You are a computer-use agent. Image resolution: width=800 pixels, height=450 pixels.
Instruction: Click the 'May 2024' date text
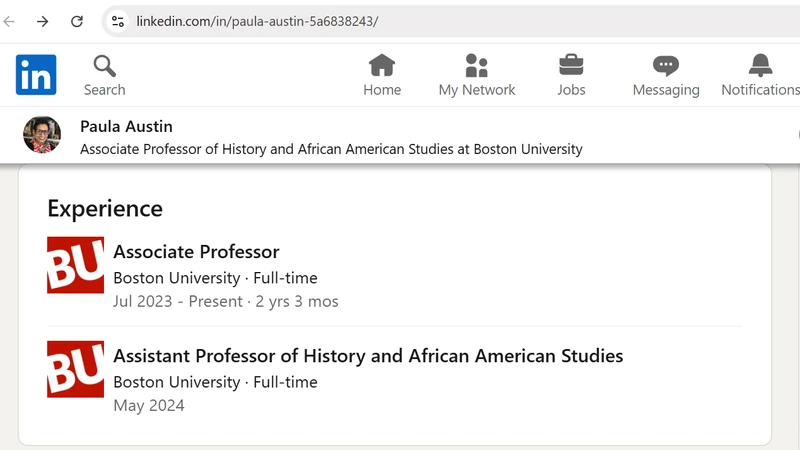[149, 406]
